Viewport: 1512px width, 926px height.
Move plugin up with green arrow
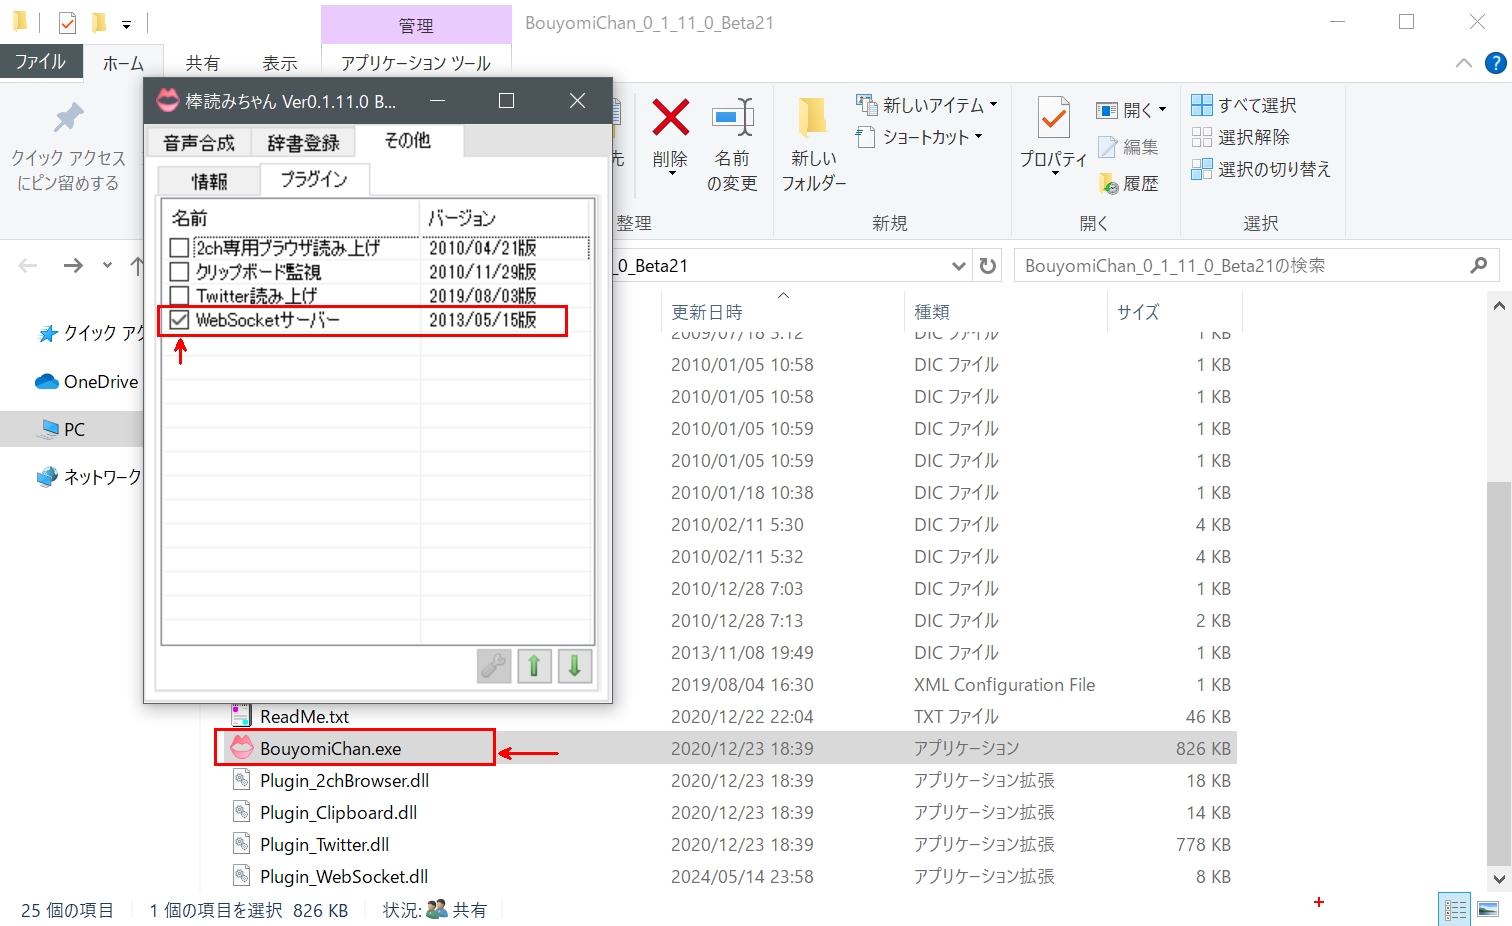click(x=534, y=666)
